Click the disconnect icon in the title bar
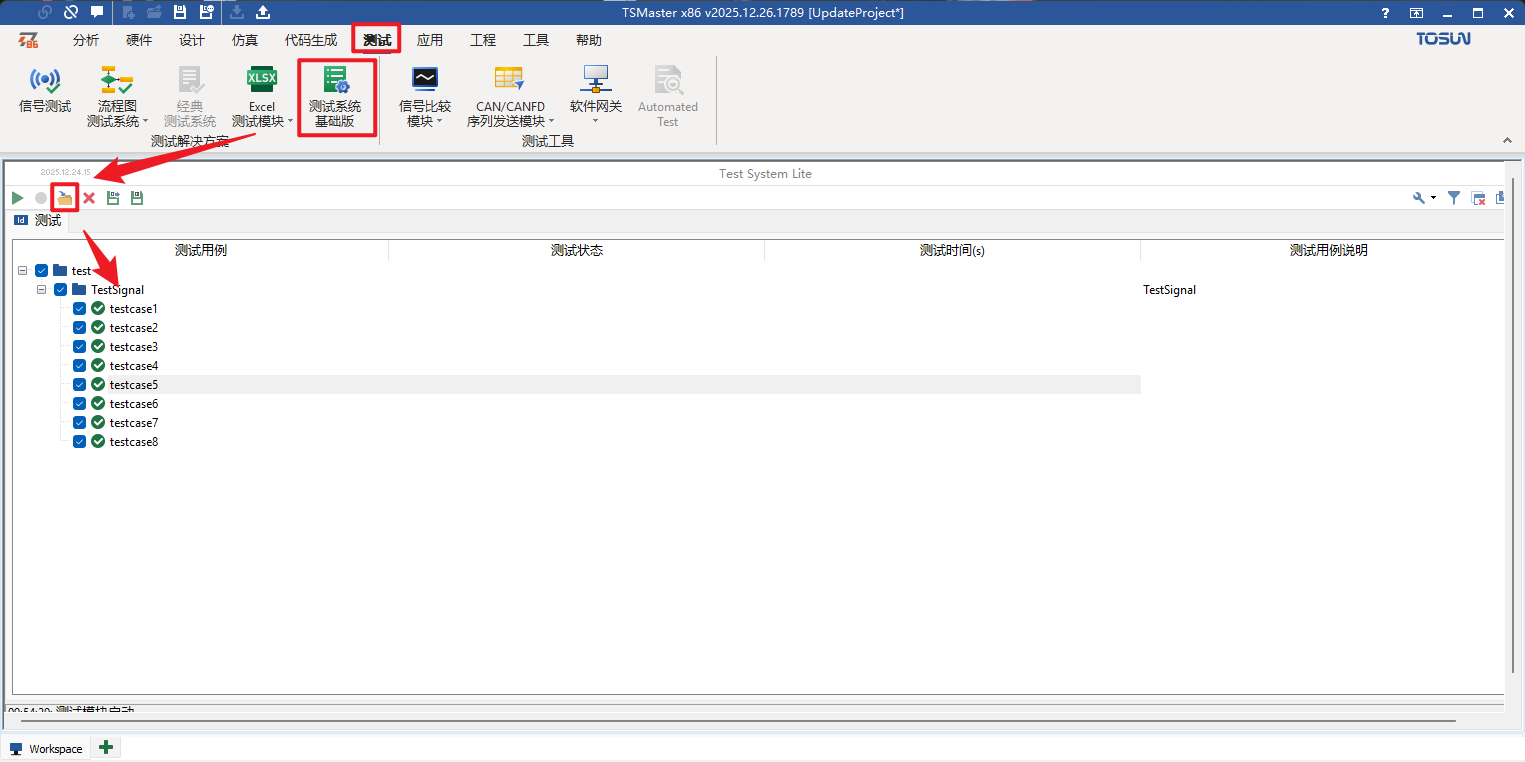Viewport: 1525px width, 762px height. [x=71, y=12]
